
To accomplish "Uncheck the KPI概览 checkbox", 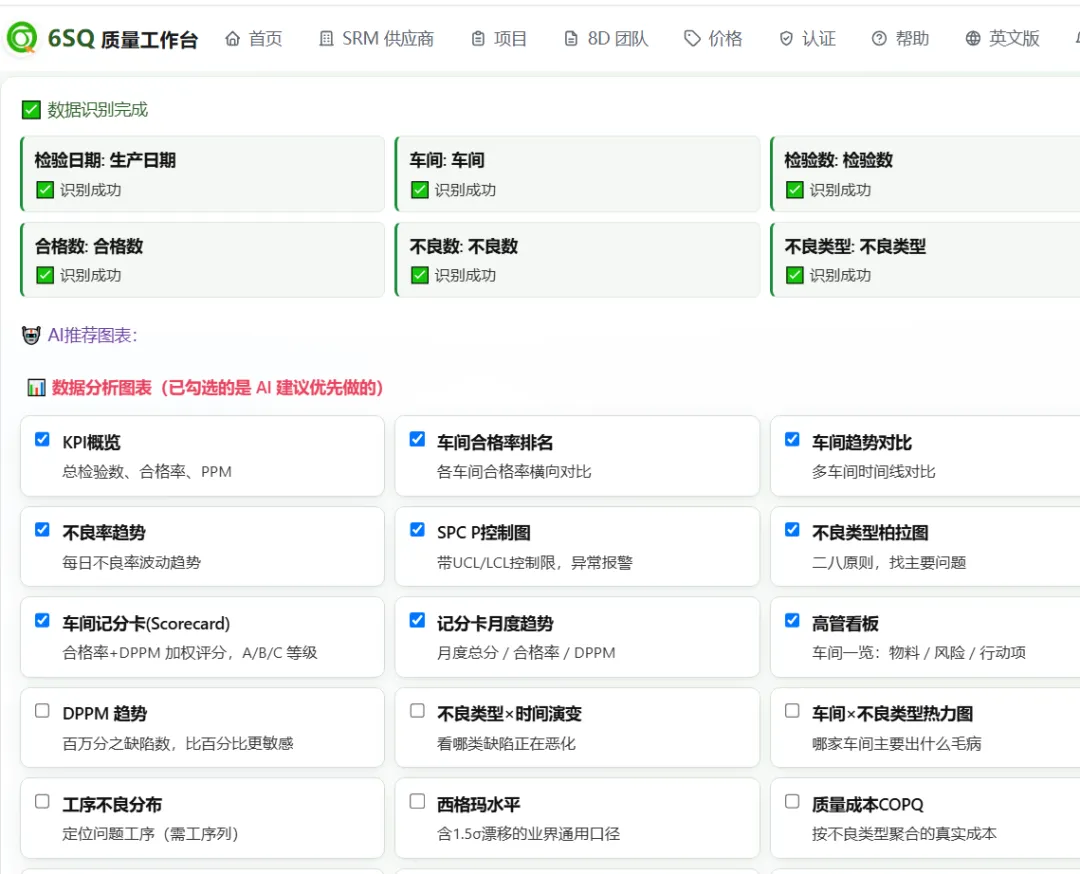I will (42, 439).
